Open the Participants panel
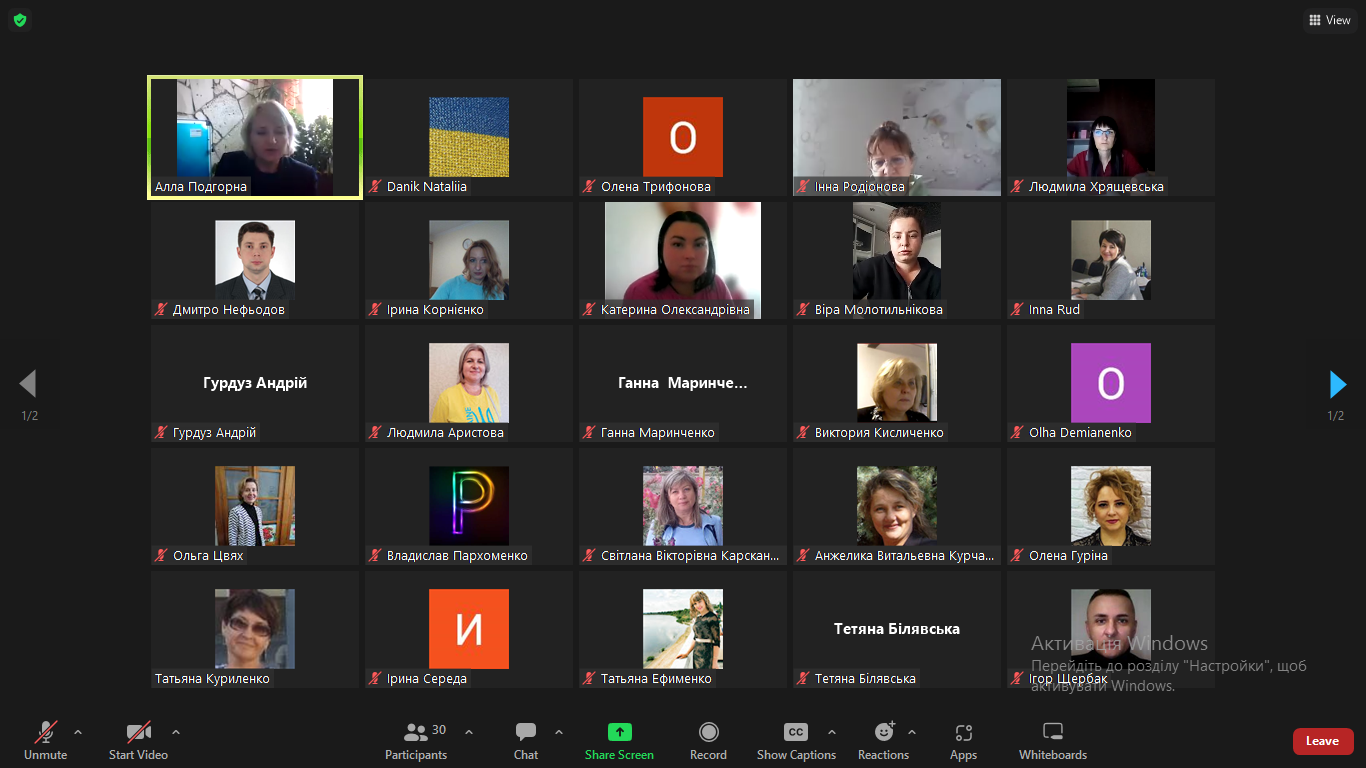1366x768 pixels. (416, 740)
